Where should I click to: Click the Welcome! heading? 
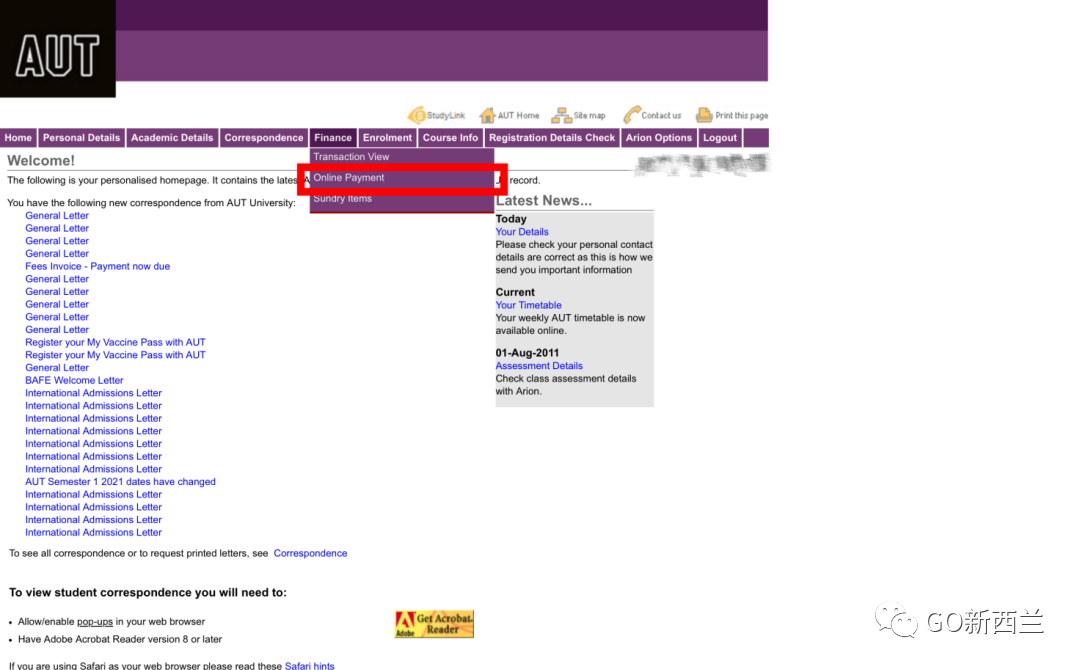pyautogui.click(x=41, y=160)
